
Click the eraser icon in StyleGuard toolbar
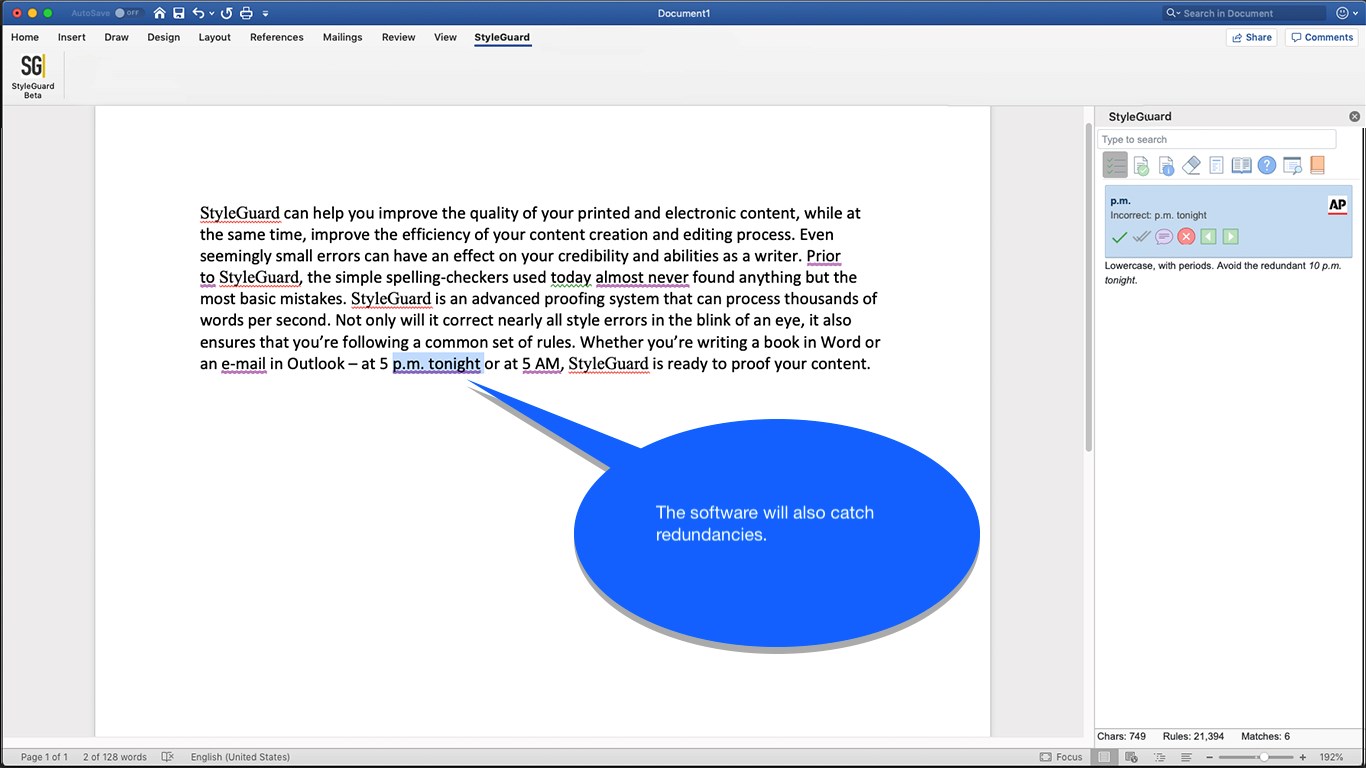[1191, 165]
